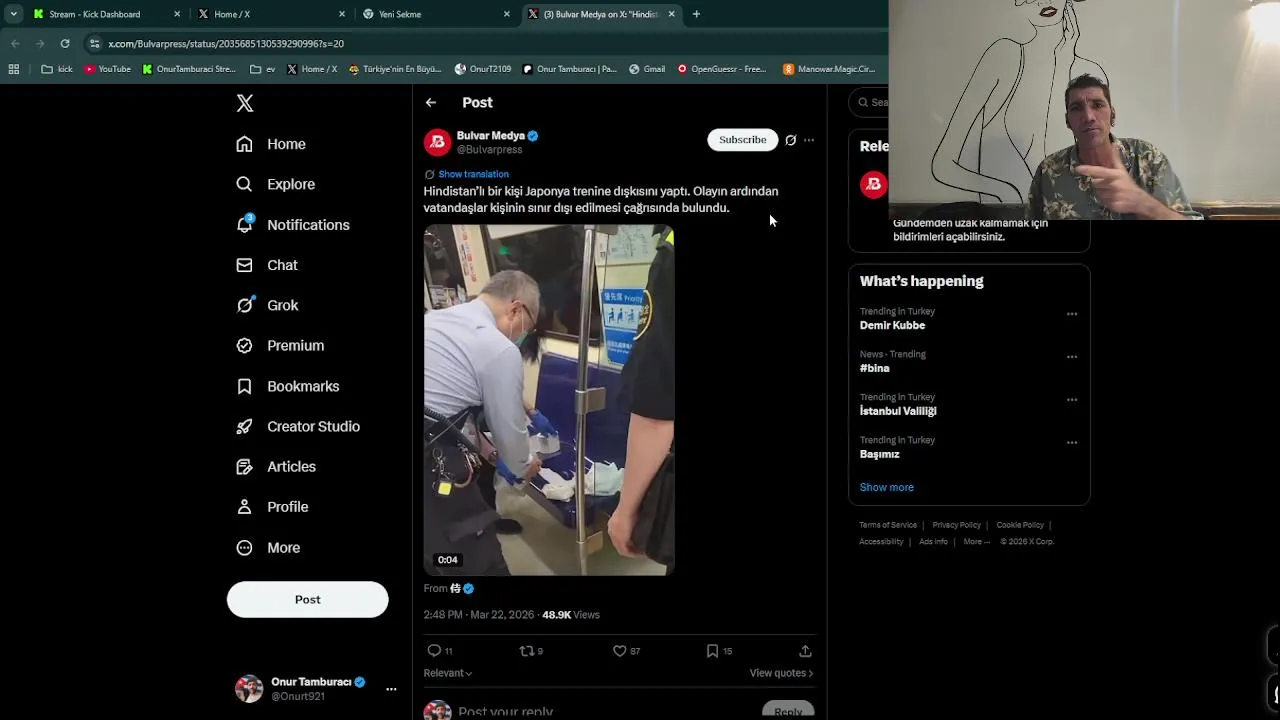Image resolution: width=1280 pixels, height=720 pixels.
Task: Open View quotes link
Action: [x=781, y=673]
